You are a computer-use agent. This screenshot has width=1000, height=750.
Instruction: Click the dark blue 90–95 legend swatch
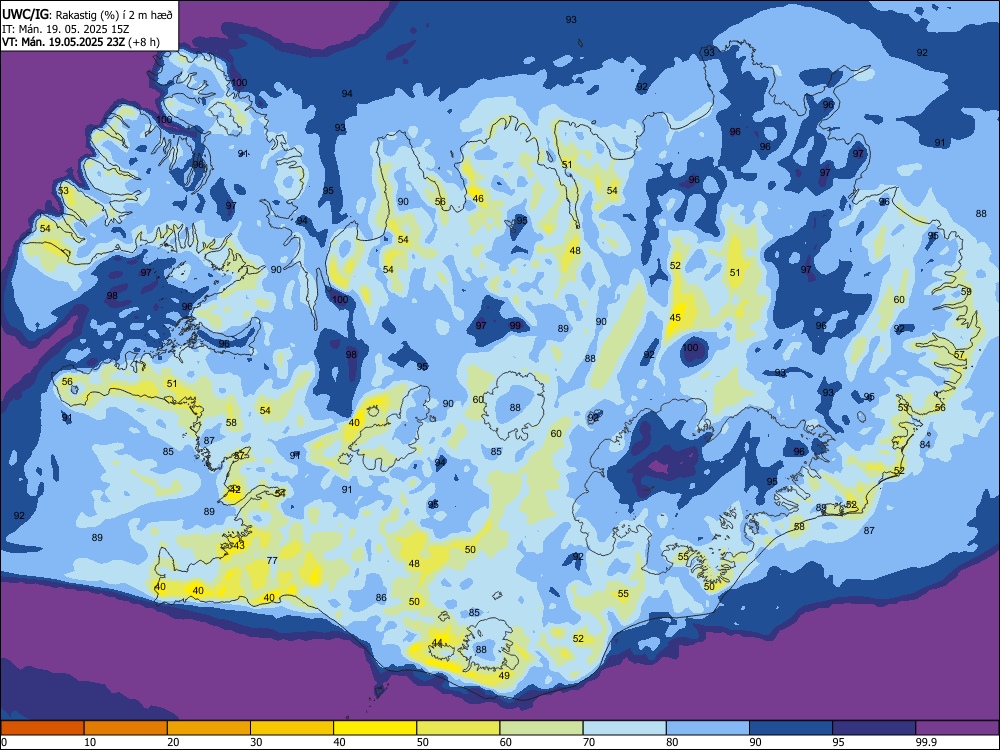(791, 728)
